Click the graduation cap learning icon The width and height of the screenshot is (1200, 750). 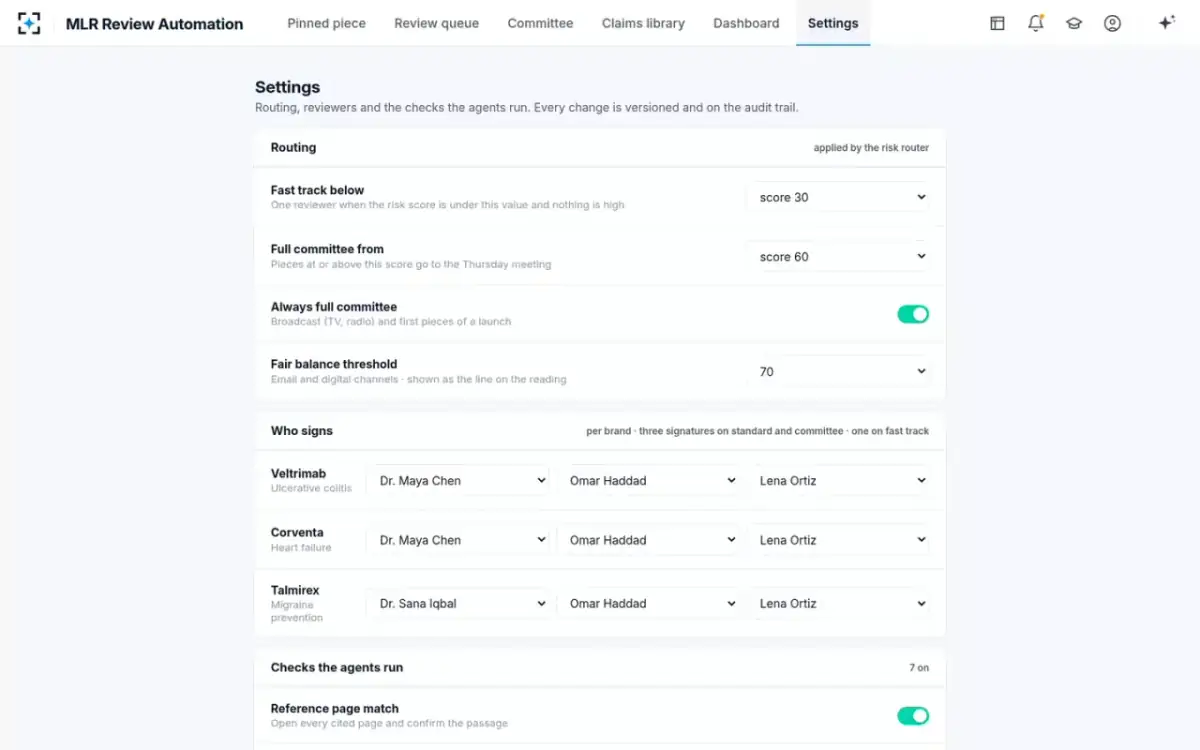click(1074, 23)
